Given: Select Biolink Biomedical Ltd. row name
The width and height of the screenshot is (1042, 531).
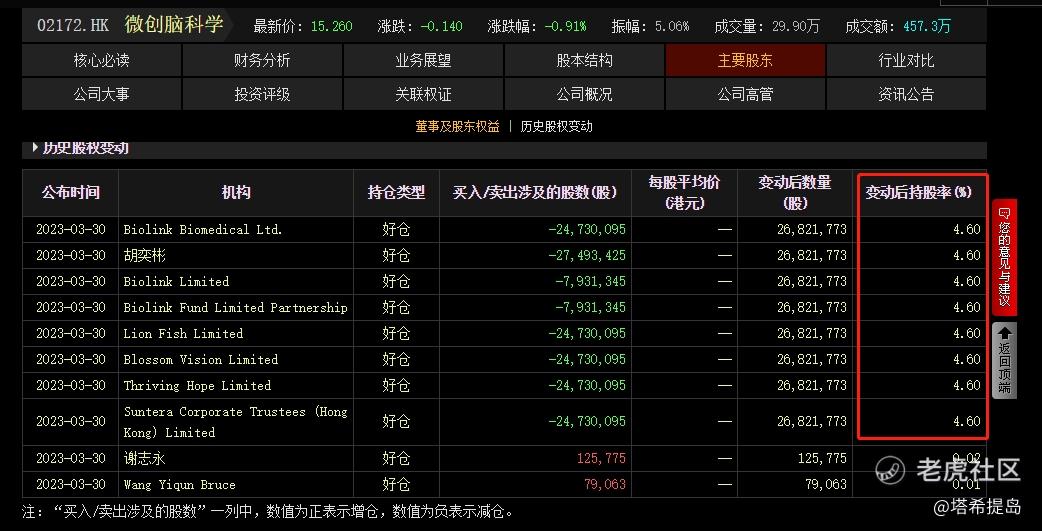Looking at the screenshot, I should point(203,229).
